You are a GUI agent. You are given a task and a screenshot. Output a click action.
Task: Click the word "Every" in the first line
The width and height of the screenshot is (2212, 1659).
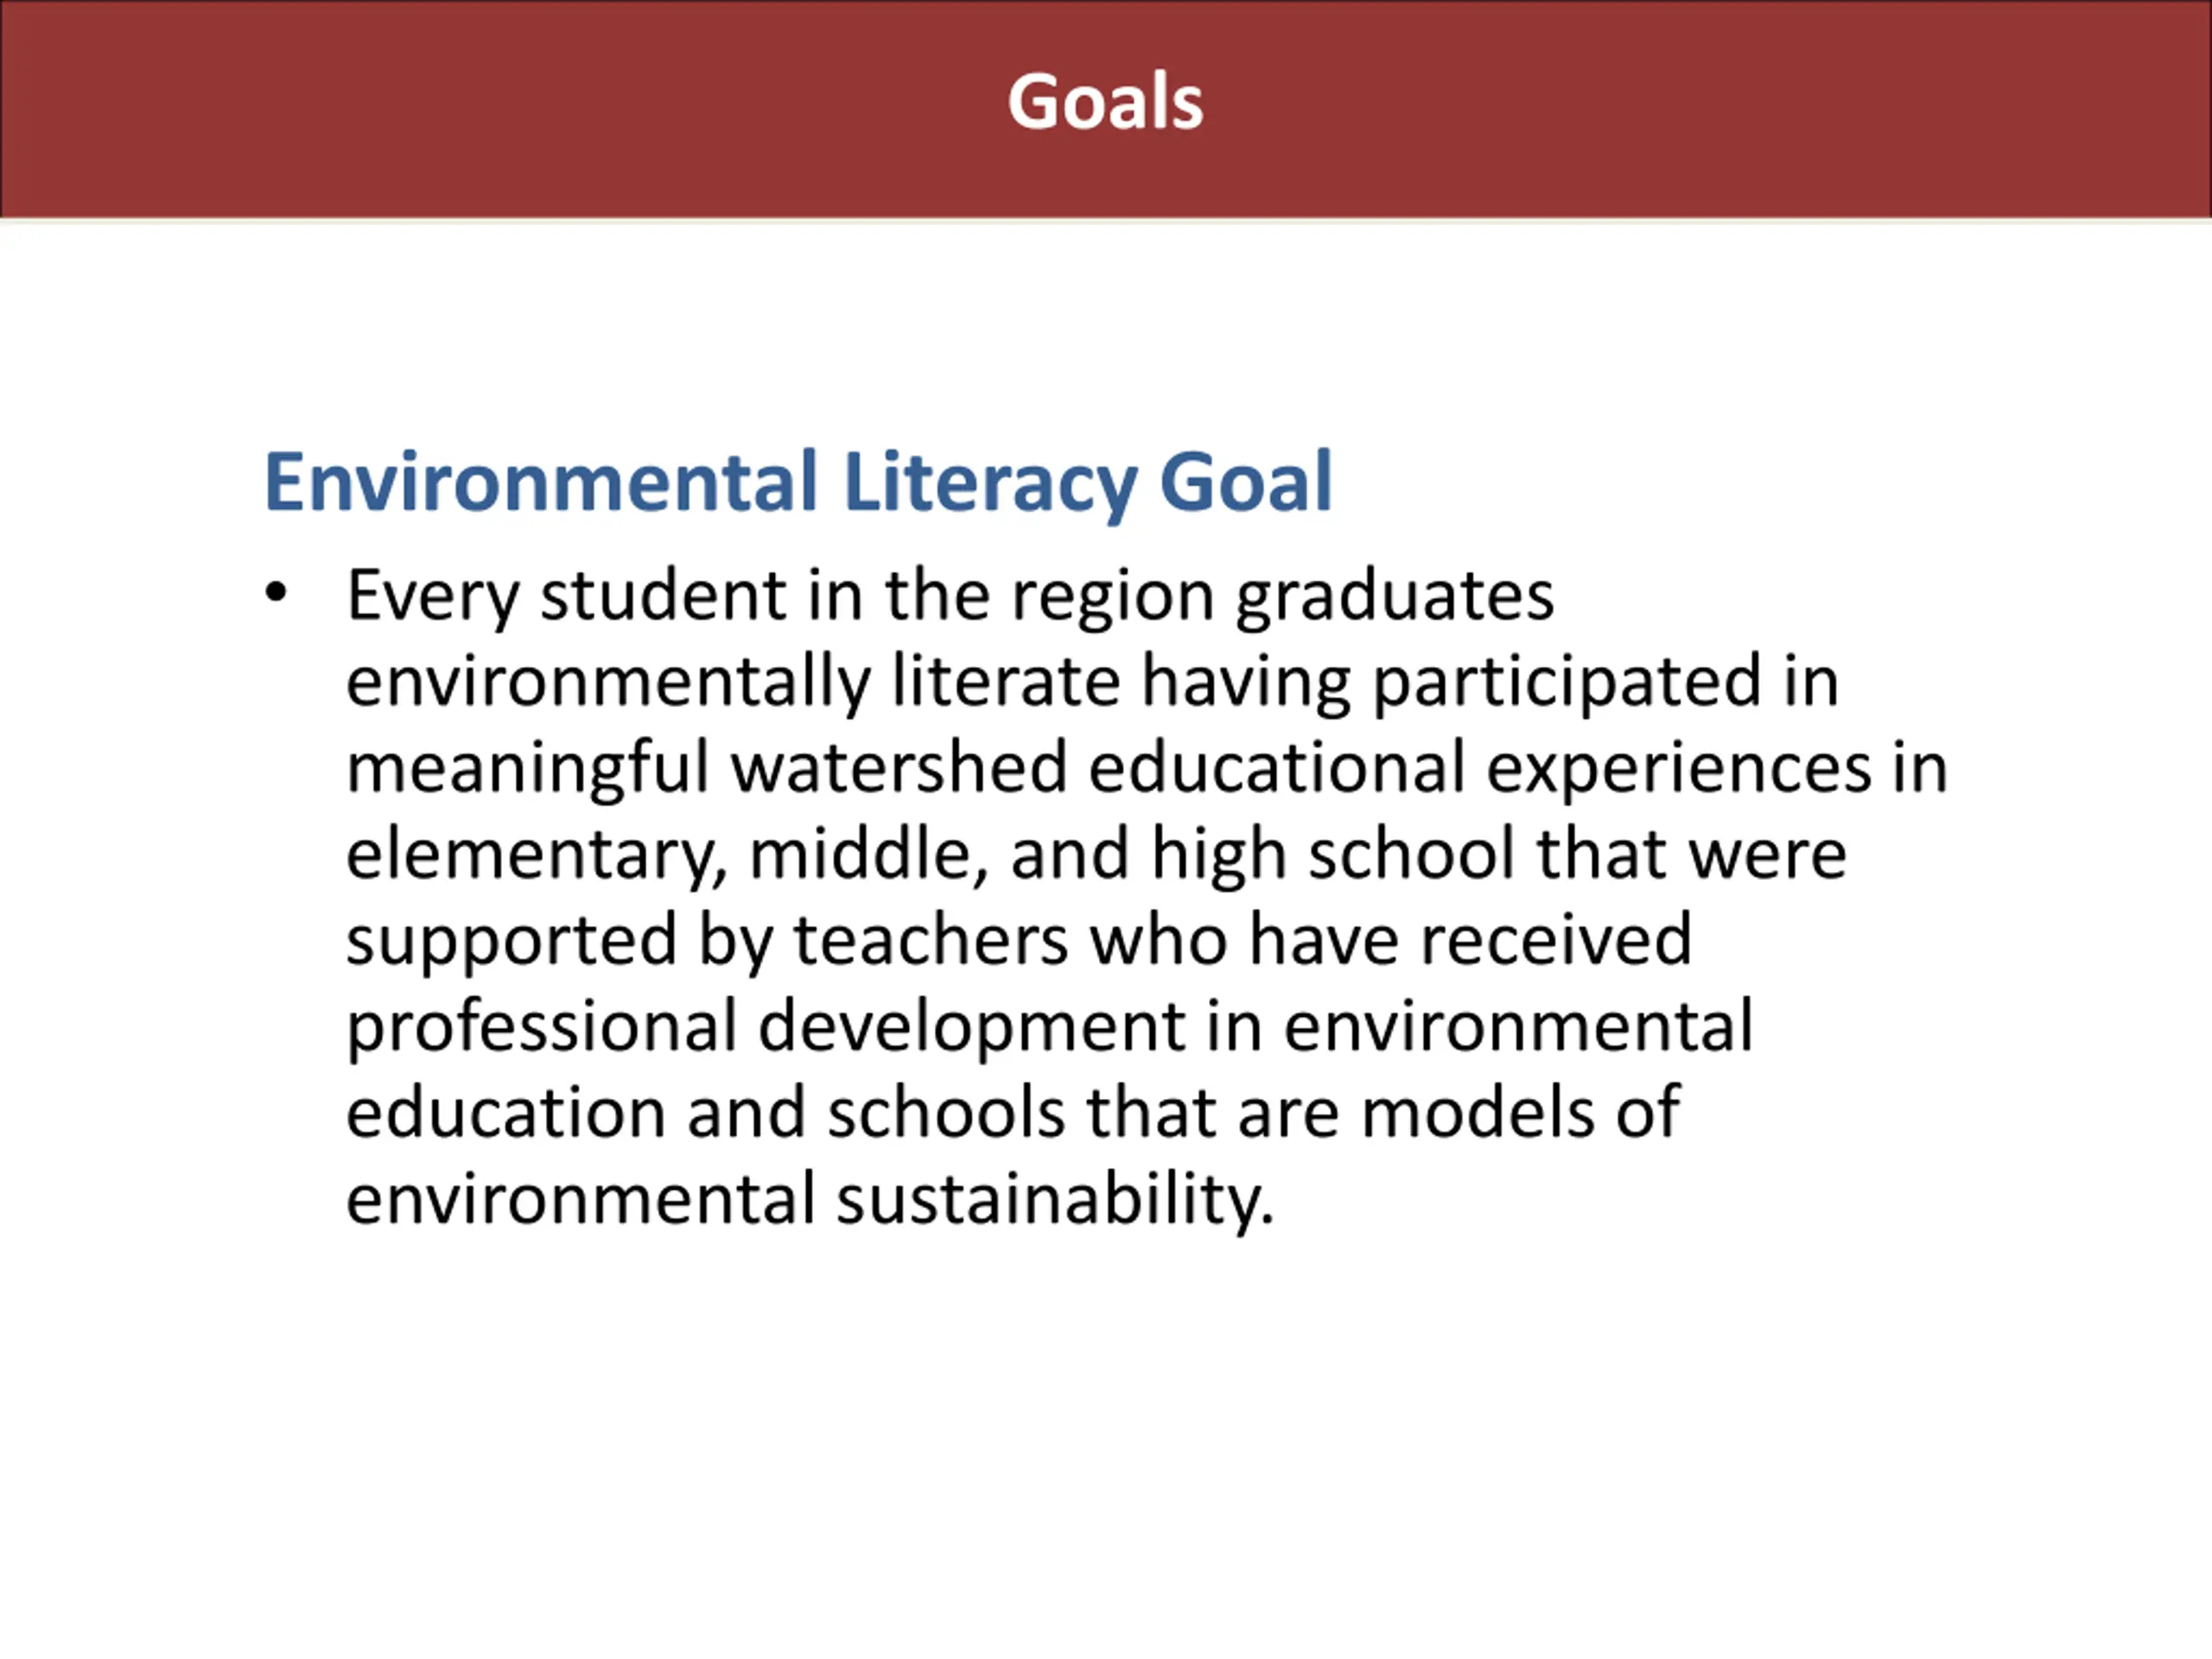[x=433, y=598]
